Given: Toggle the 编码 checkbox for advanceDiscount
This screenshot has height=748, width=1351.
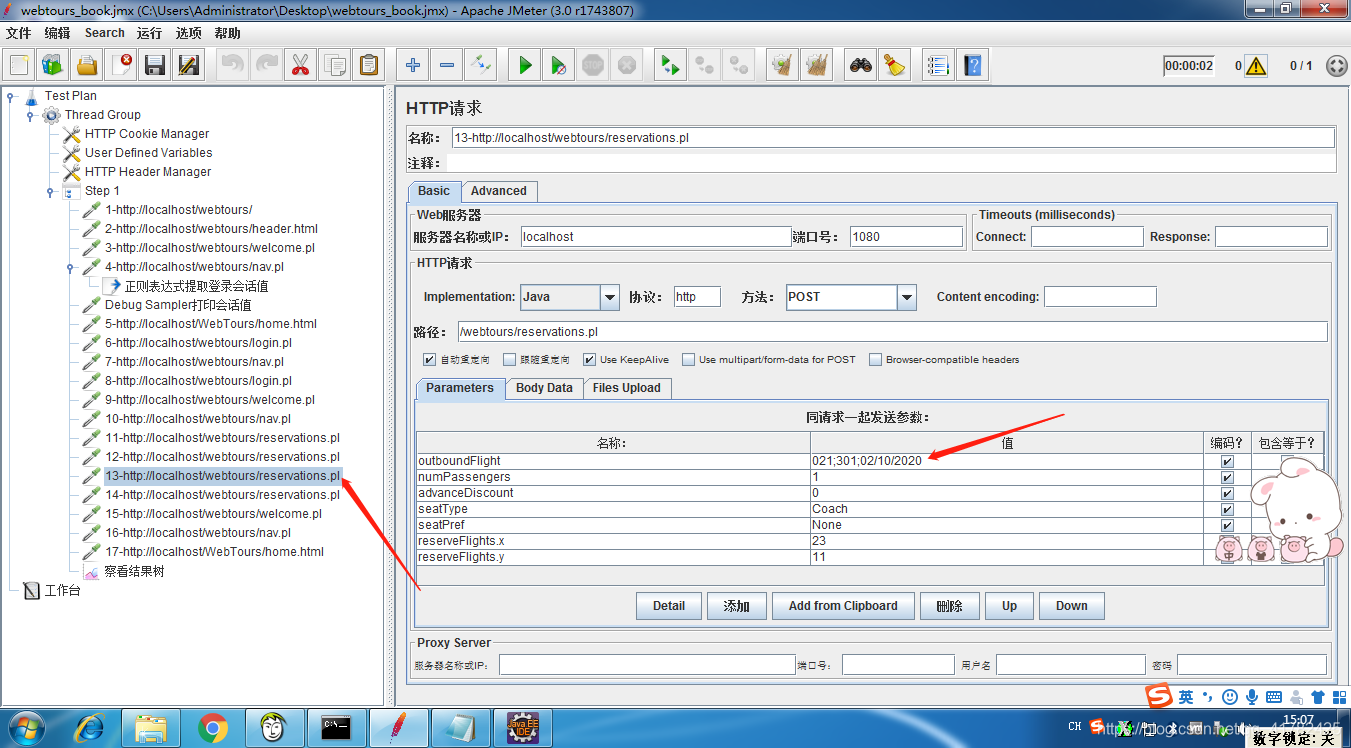Looking at the screenshot, I should 1227,493.
